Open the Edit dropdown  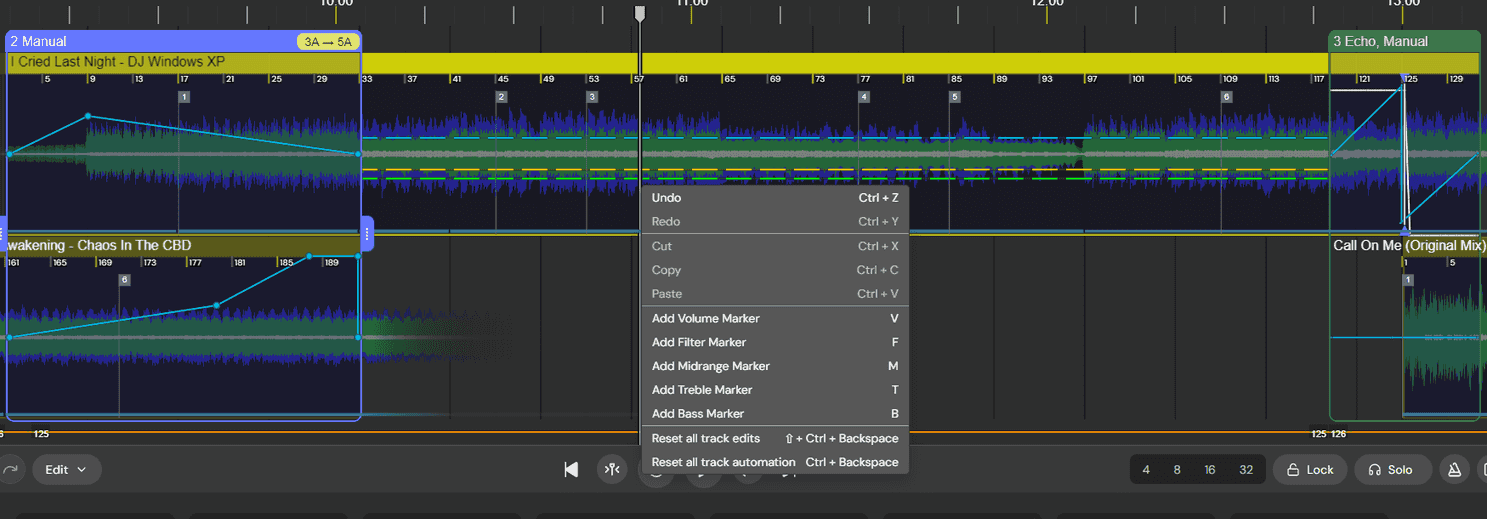66,469
